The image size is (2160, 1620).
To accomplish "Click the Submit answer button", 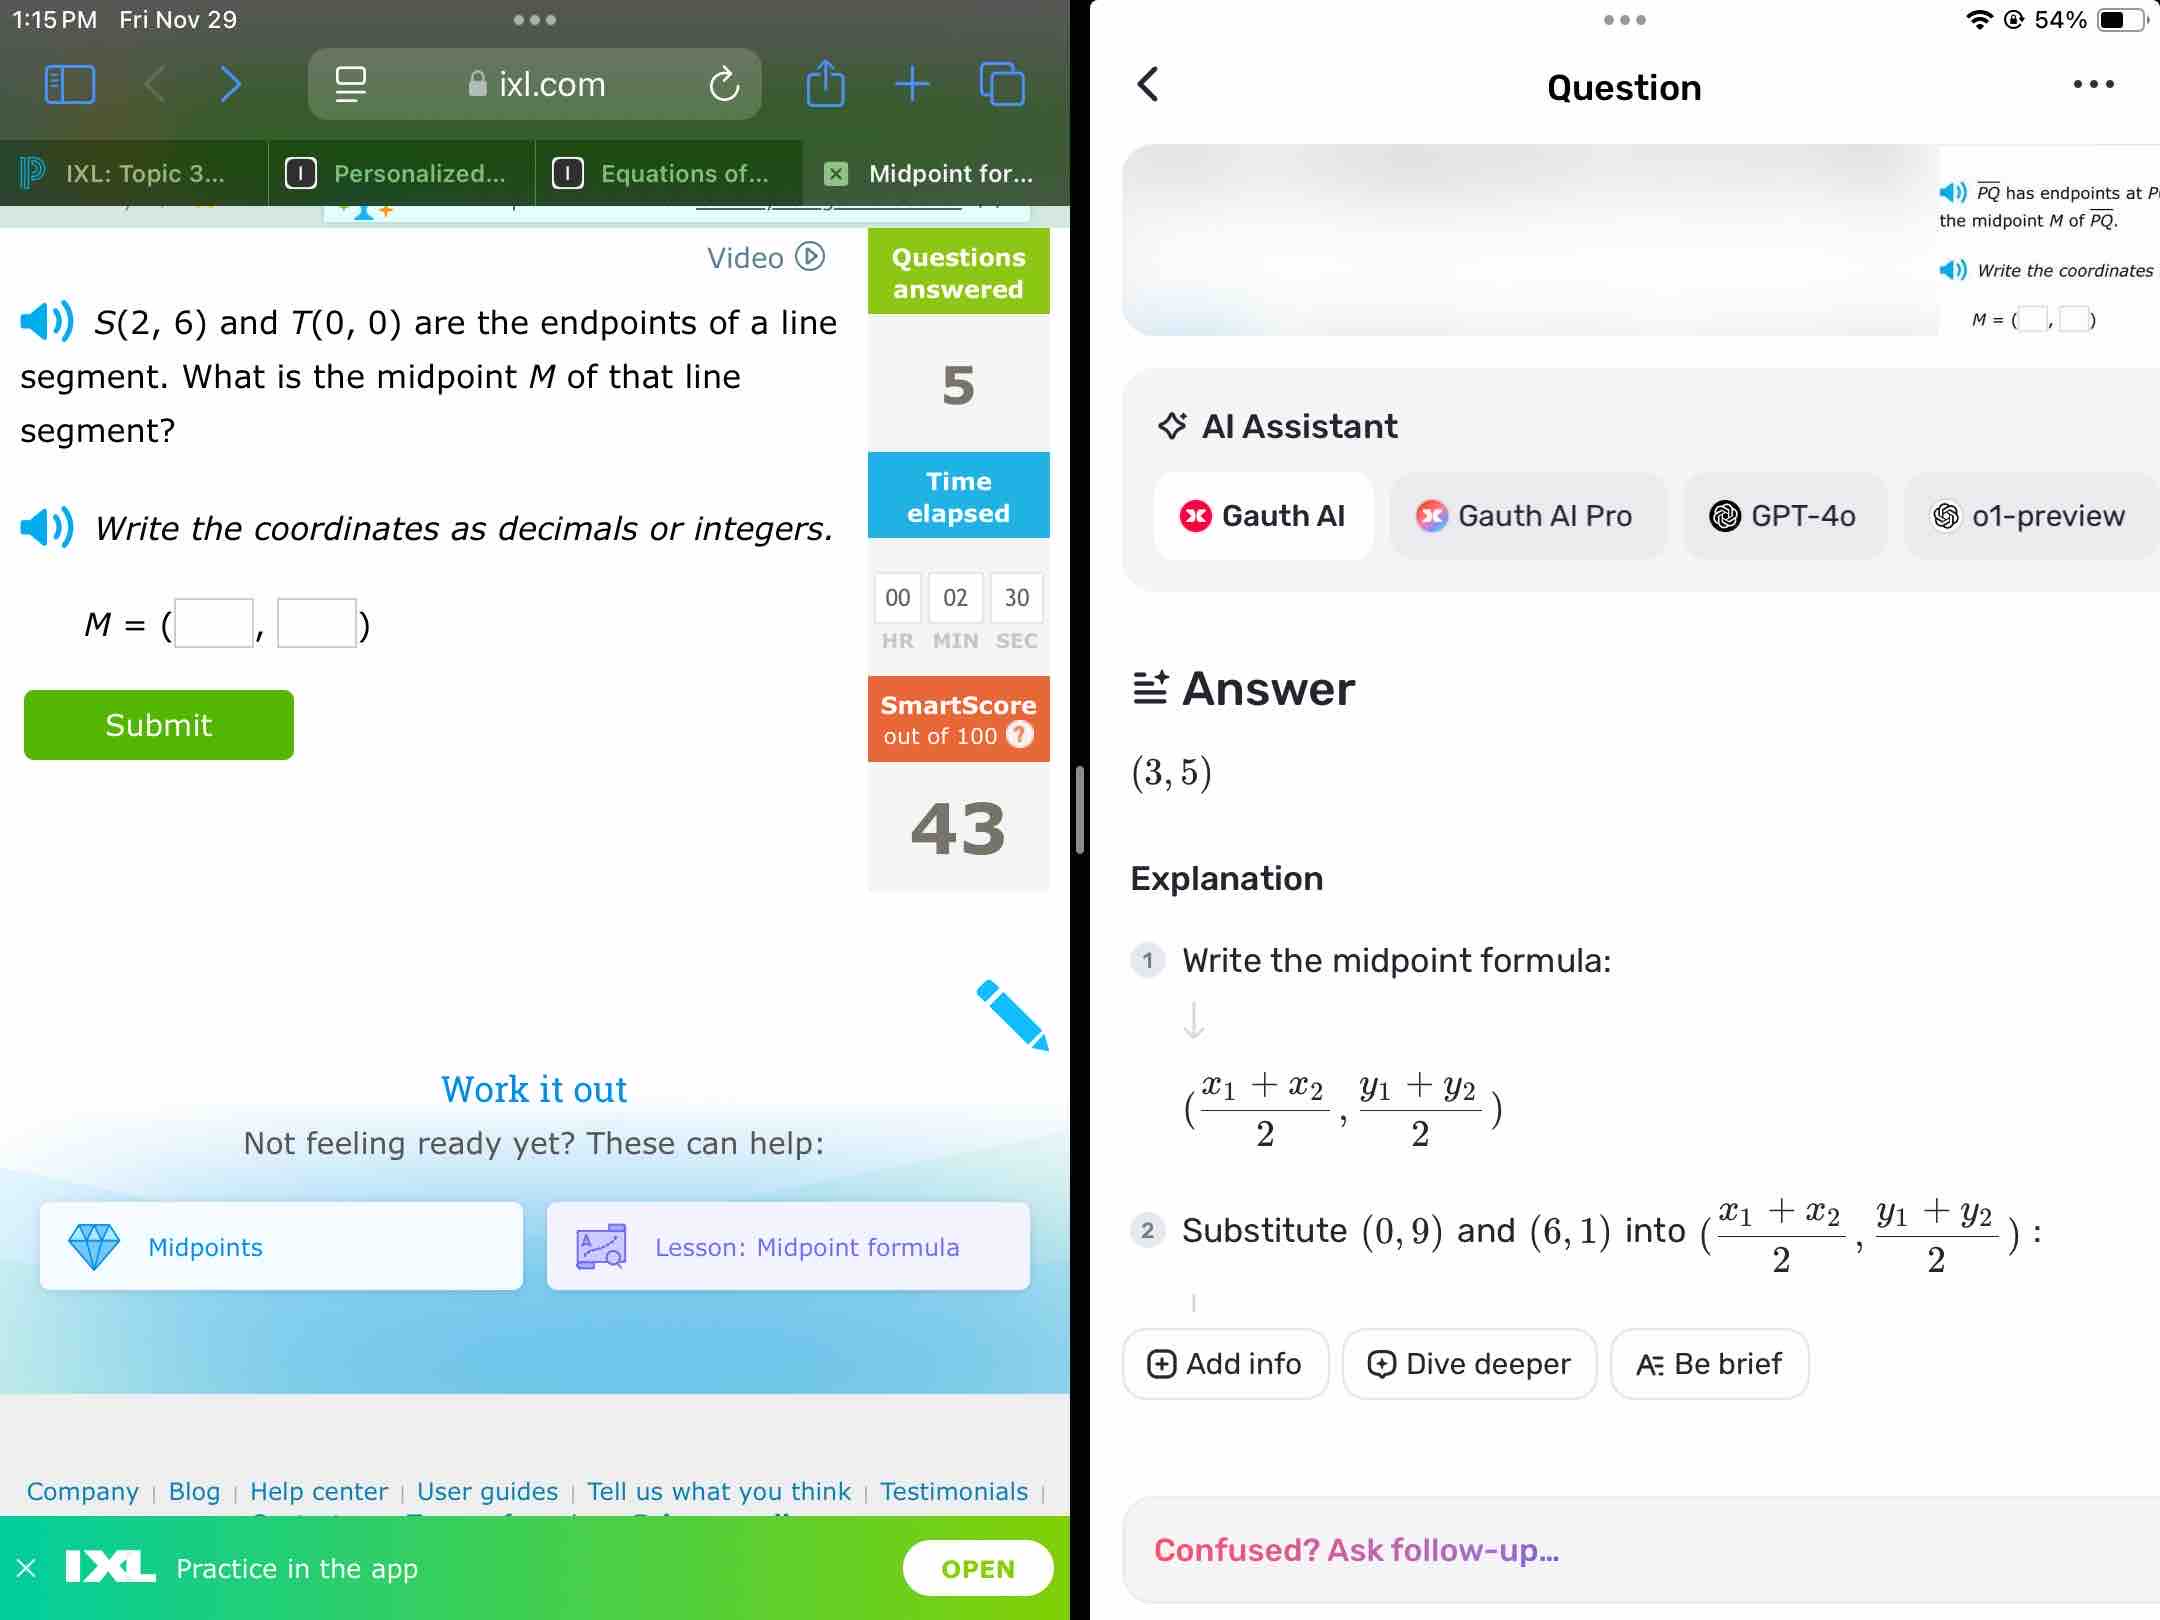I will [x=158, y=723].
